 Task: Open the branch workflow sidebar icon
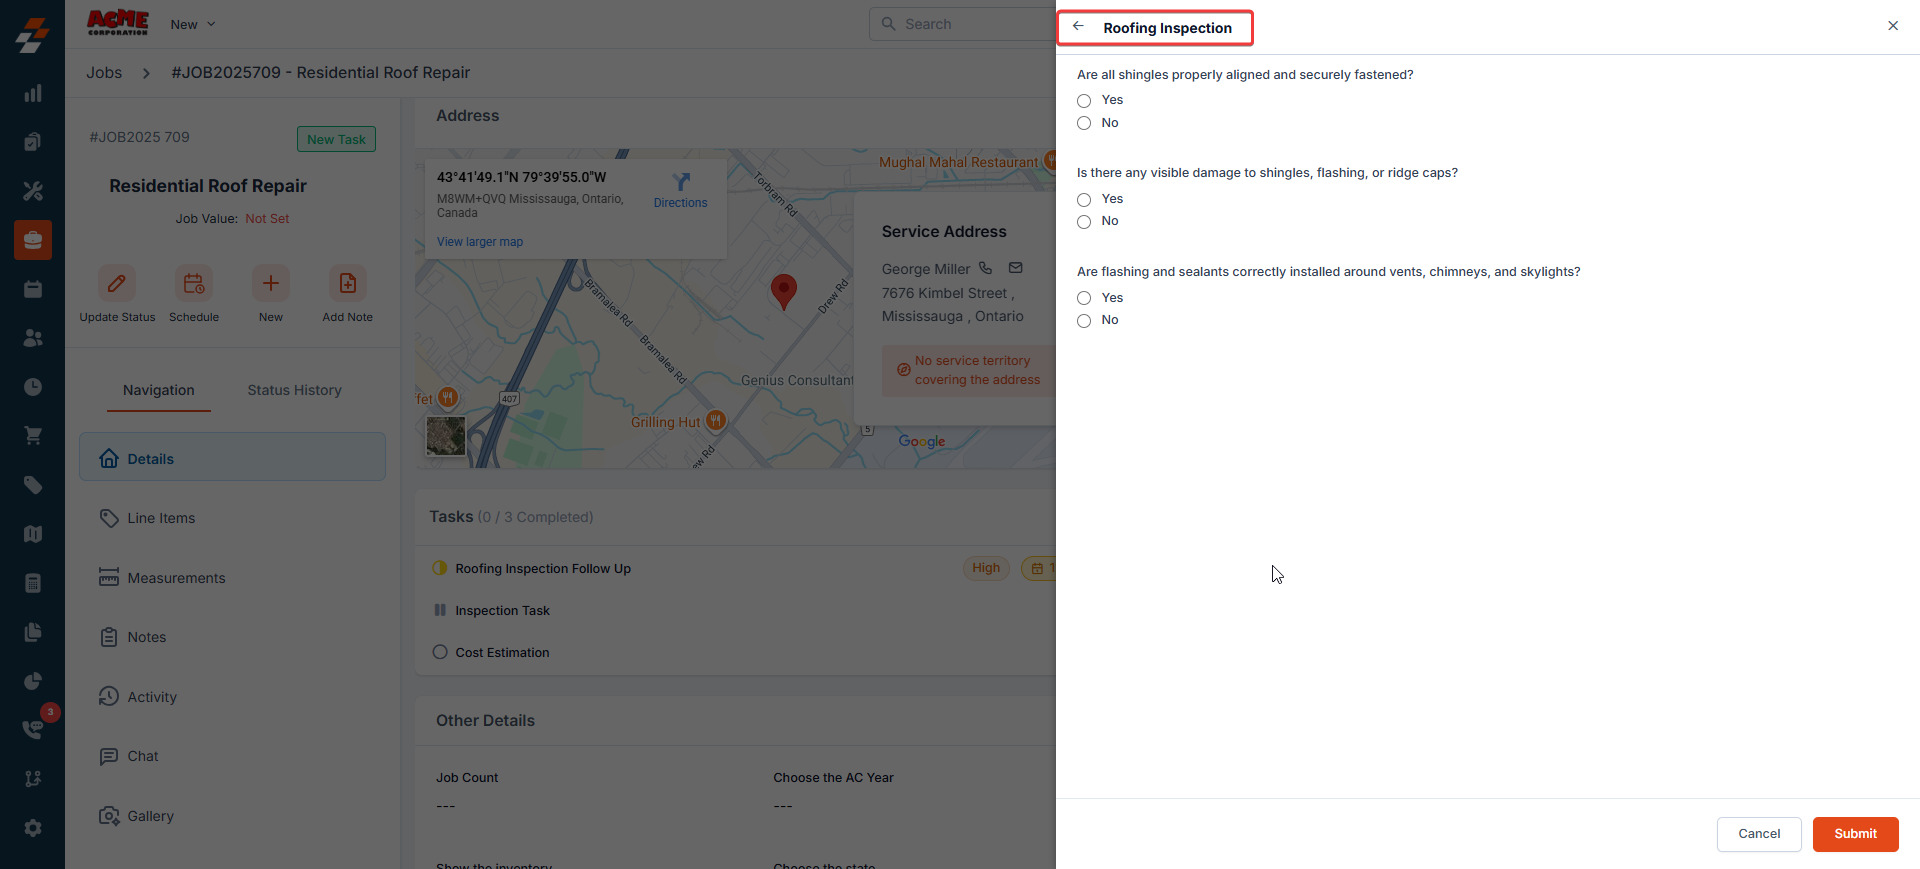coord(33,779)
